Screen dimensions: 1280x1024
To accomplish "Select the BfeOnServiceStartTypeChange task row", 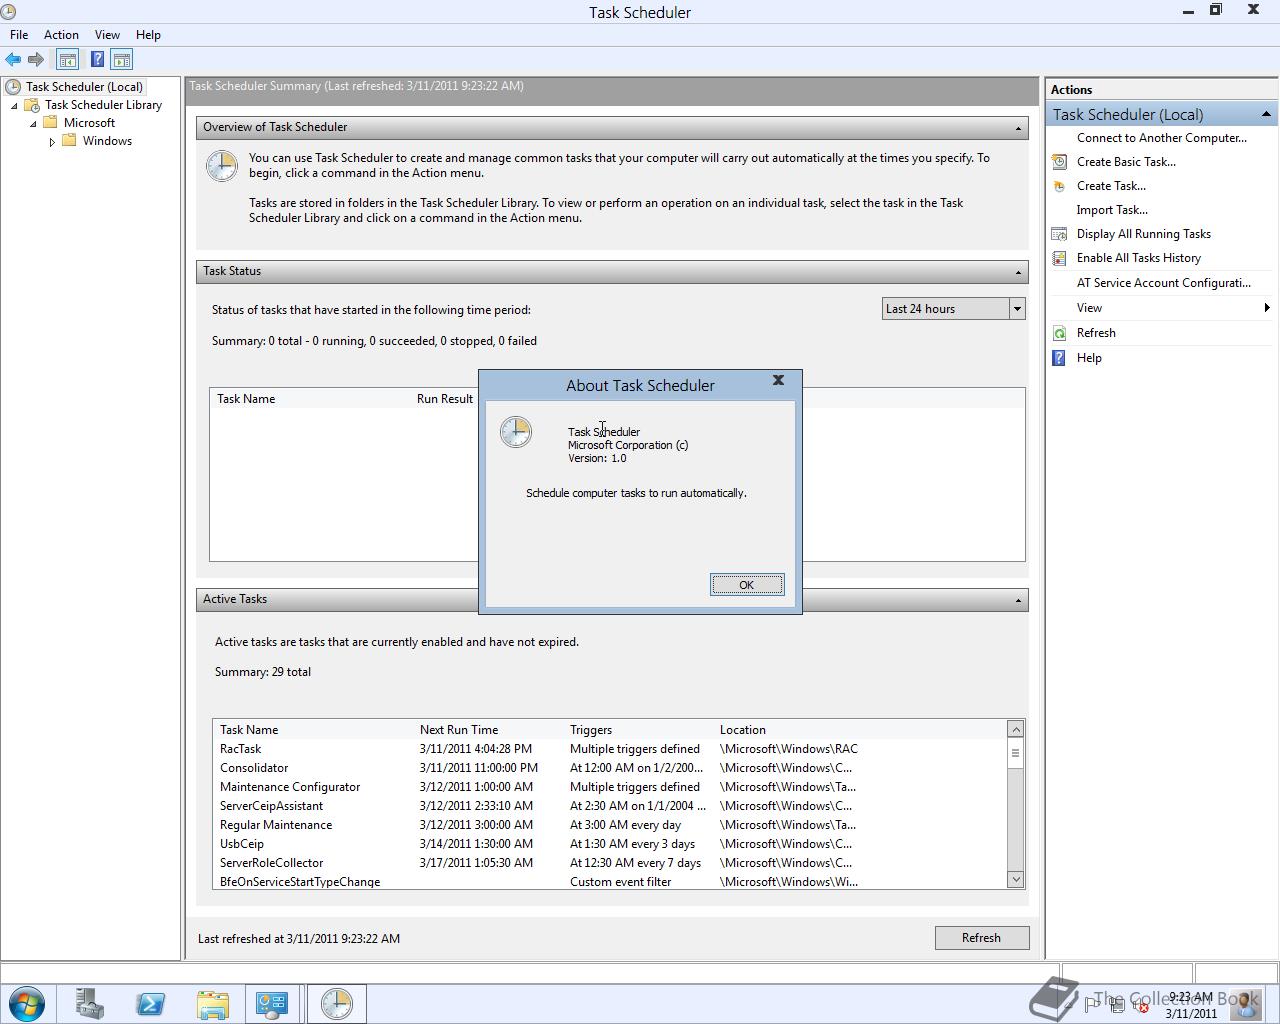I will pos(610,881).
